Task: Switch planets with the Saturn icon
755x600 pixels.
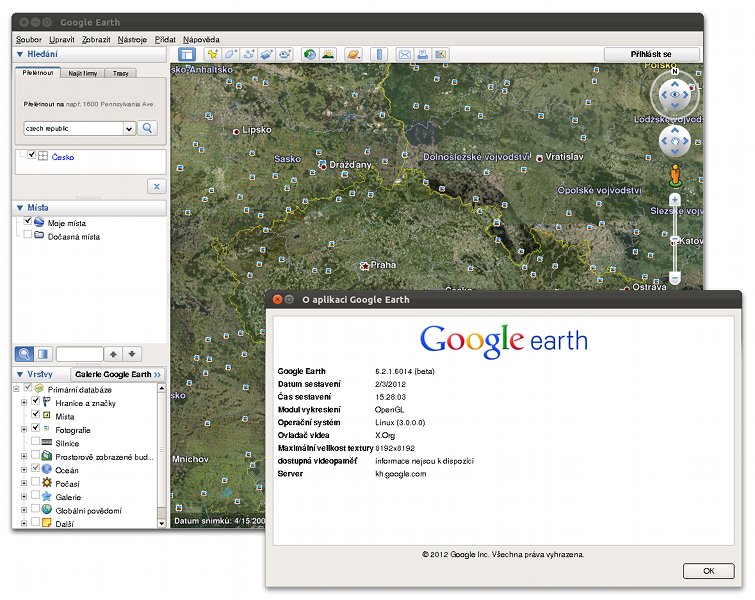Action: (353, 54)
